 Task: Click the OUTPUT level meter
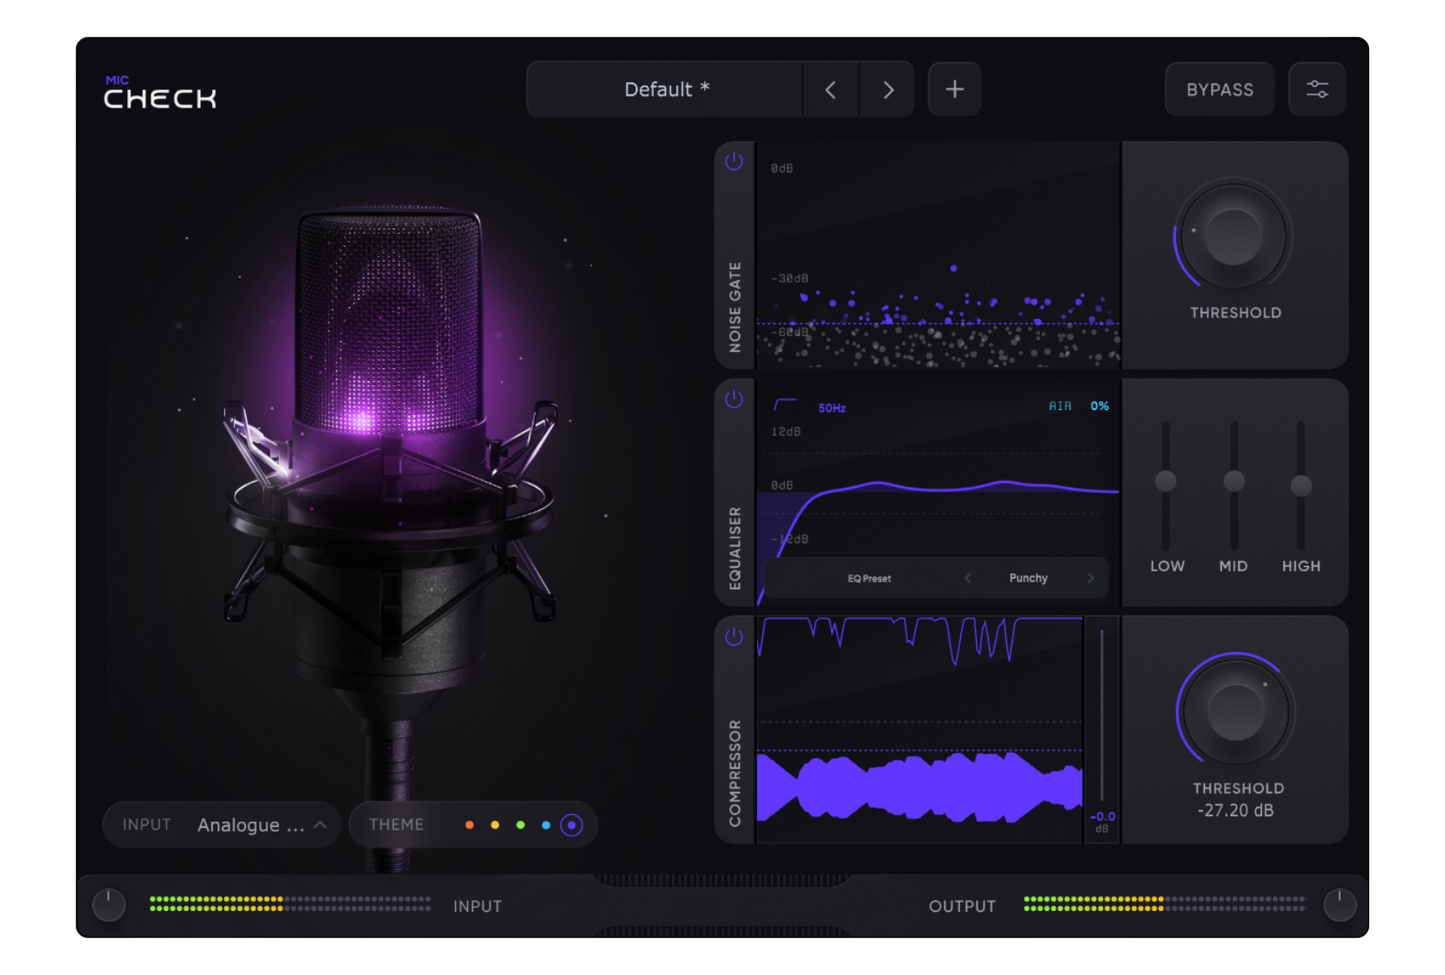(1164, 904)
